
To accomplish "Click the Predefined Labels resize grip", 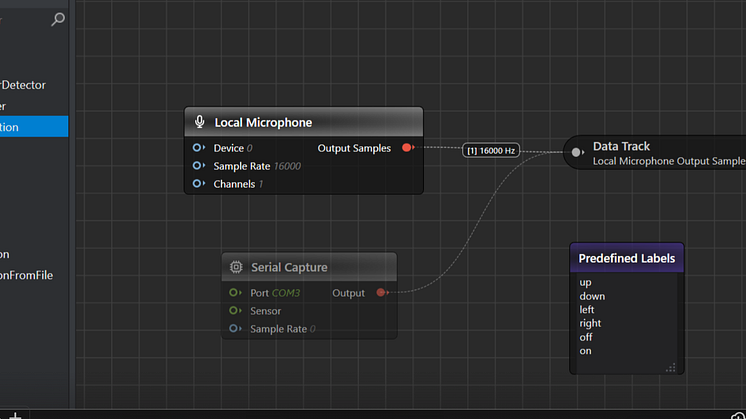I will (671, 368).
